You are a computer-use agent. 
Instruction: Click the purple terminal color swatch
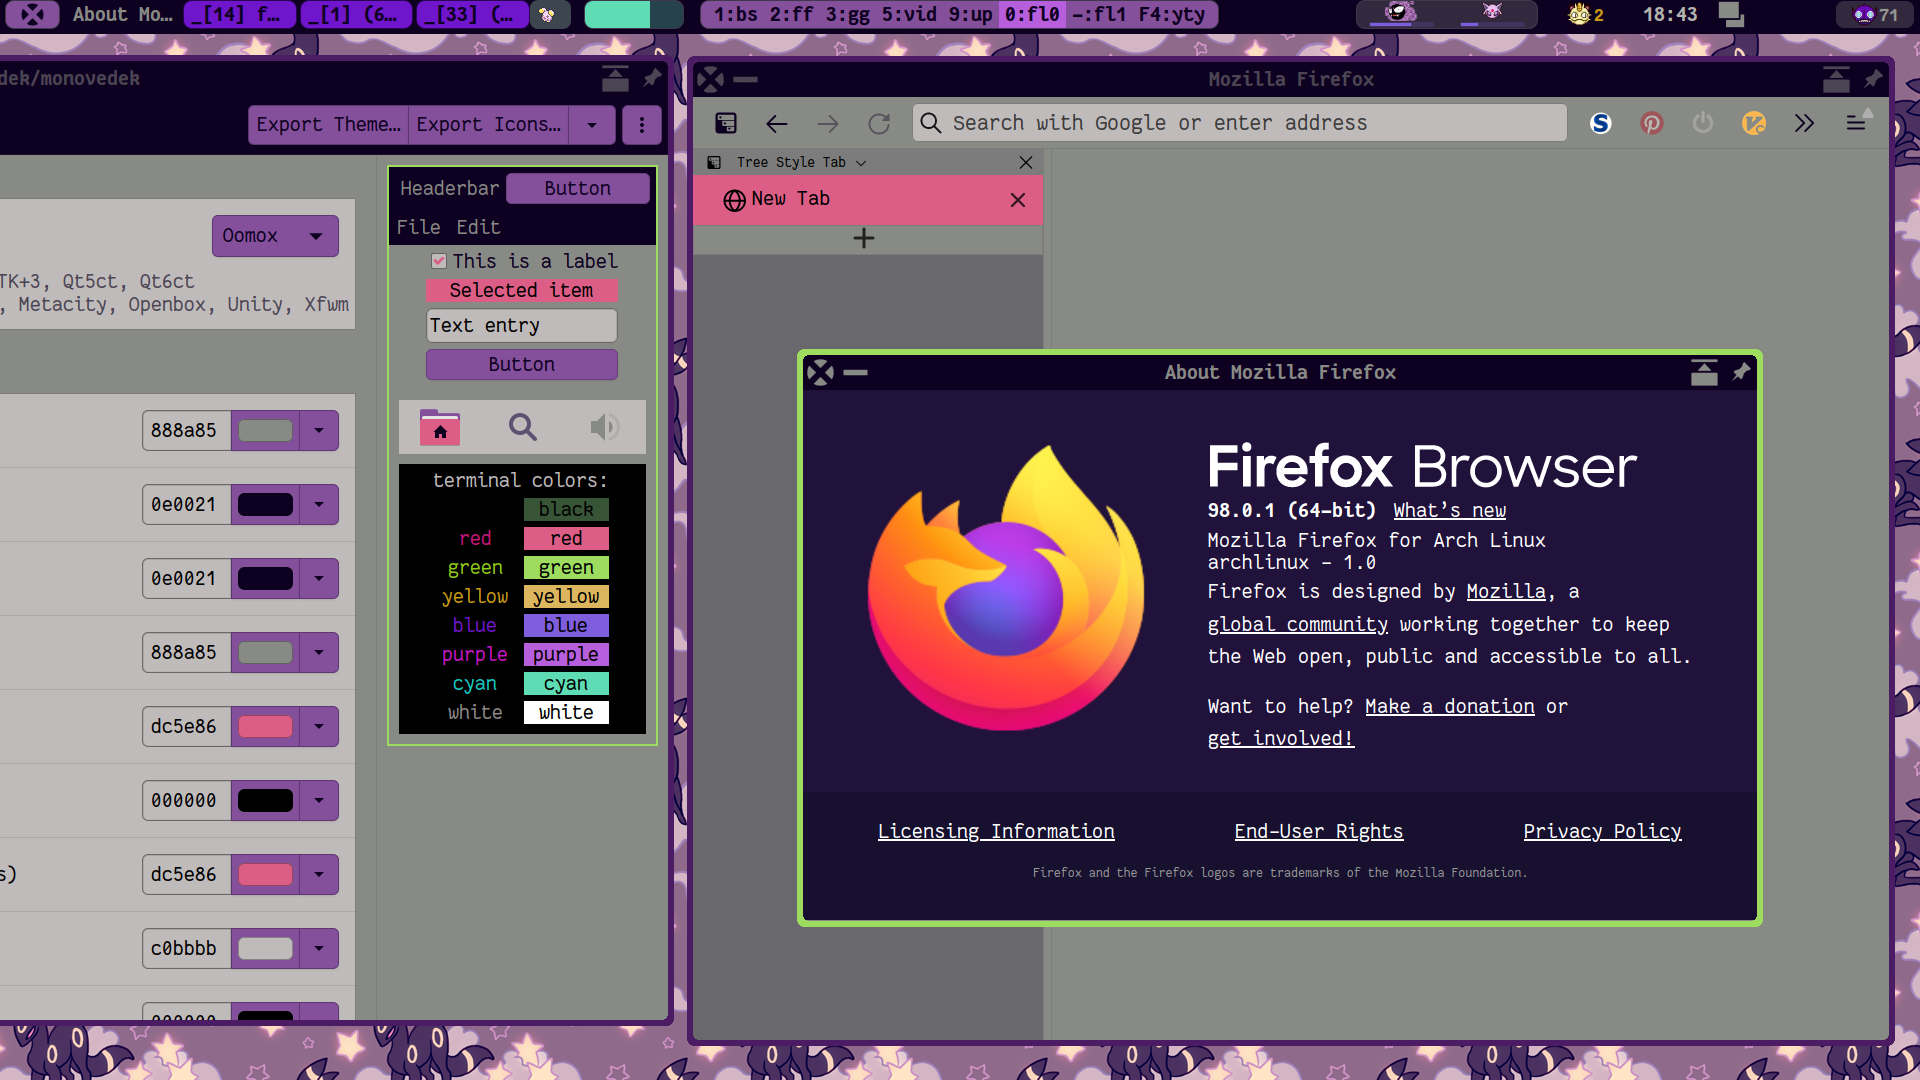[565, 654]
